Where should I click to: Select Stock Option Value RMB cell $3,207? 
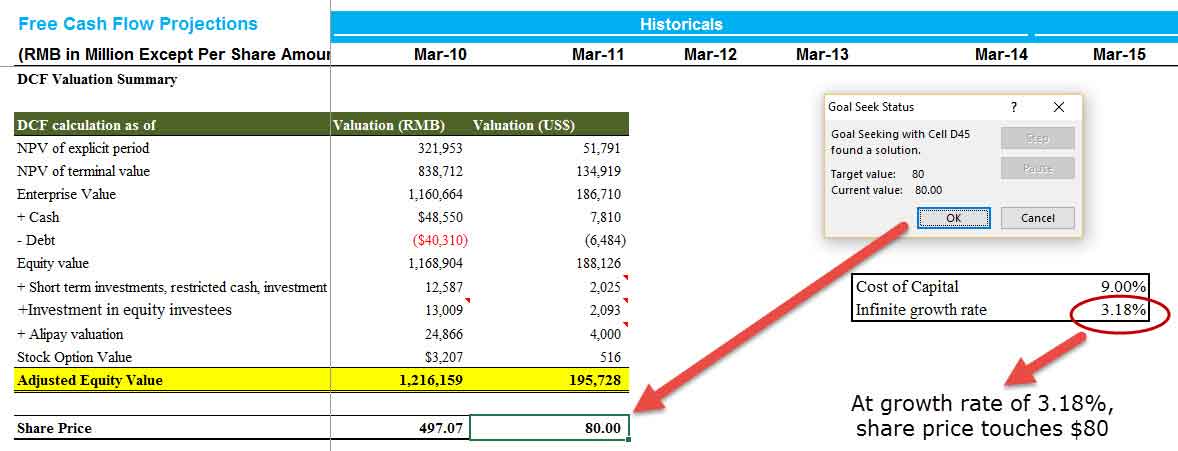click(x=444, y=357)
